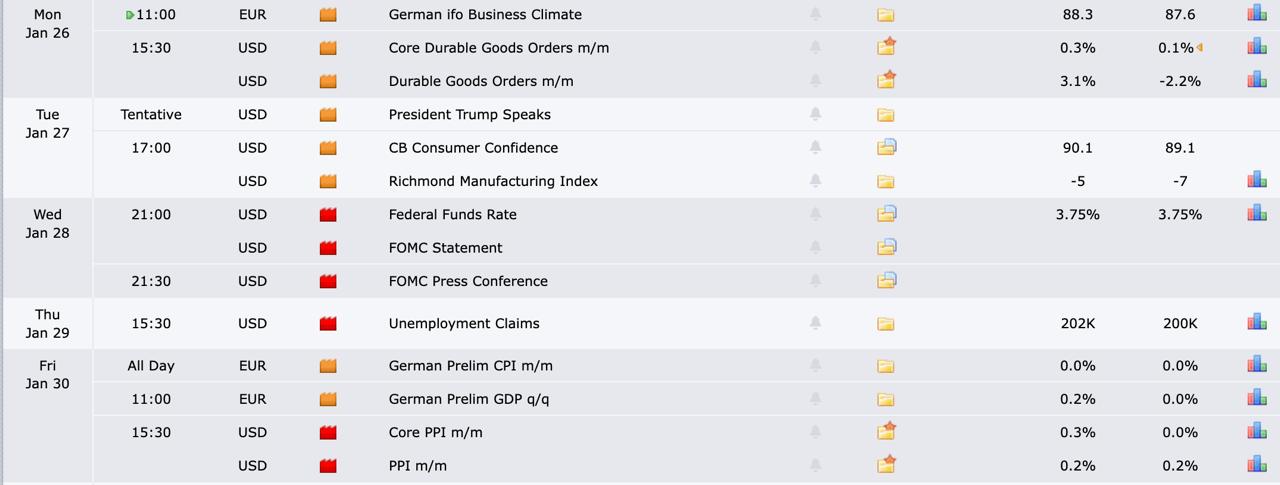The width and height of the screenshot is (1280, 485).
Task: Expand President Trump Speaks detail folder
Action: click(886, 114)
